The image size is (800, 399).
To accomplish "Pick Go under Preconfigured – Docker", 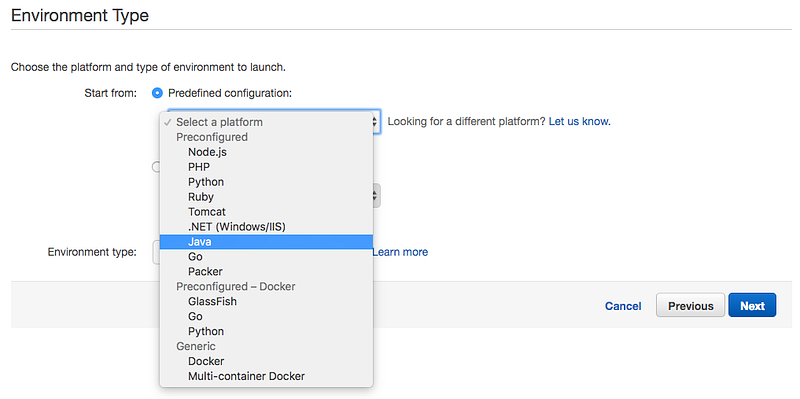I will pos(266,316).
